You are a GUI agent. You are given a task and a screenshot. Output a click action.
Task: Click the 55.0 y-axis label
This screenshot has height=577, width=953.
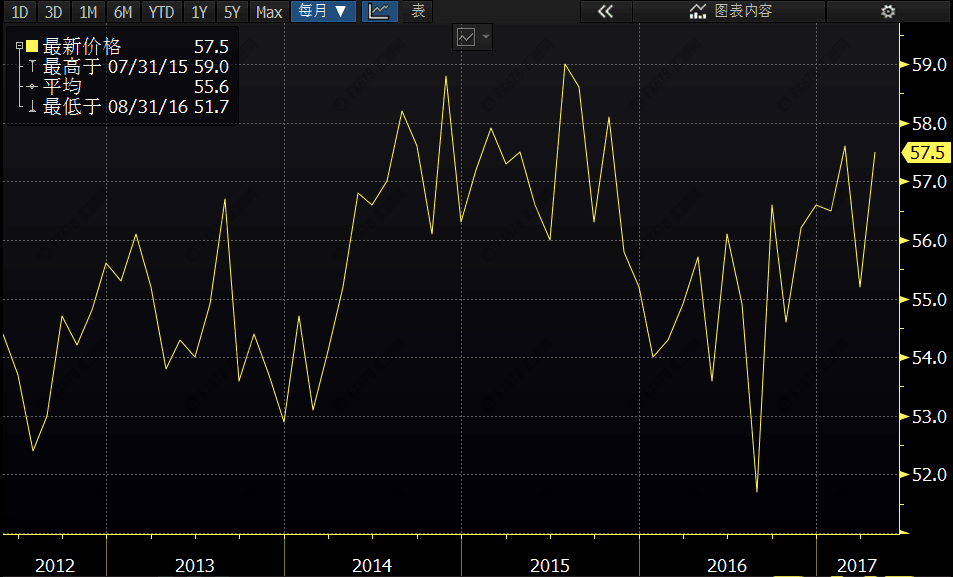(929, 299)
